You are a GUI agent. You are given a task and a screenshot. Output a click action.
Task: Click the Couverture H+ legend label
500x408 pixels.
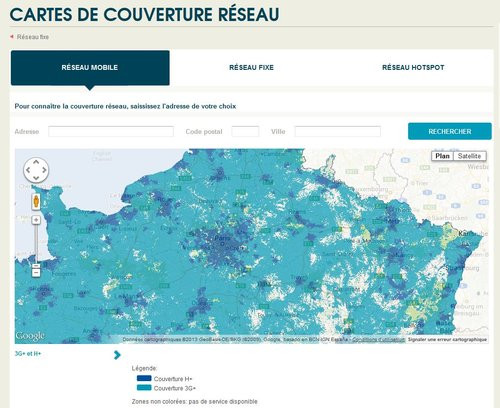click(x=173, y=379)
